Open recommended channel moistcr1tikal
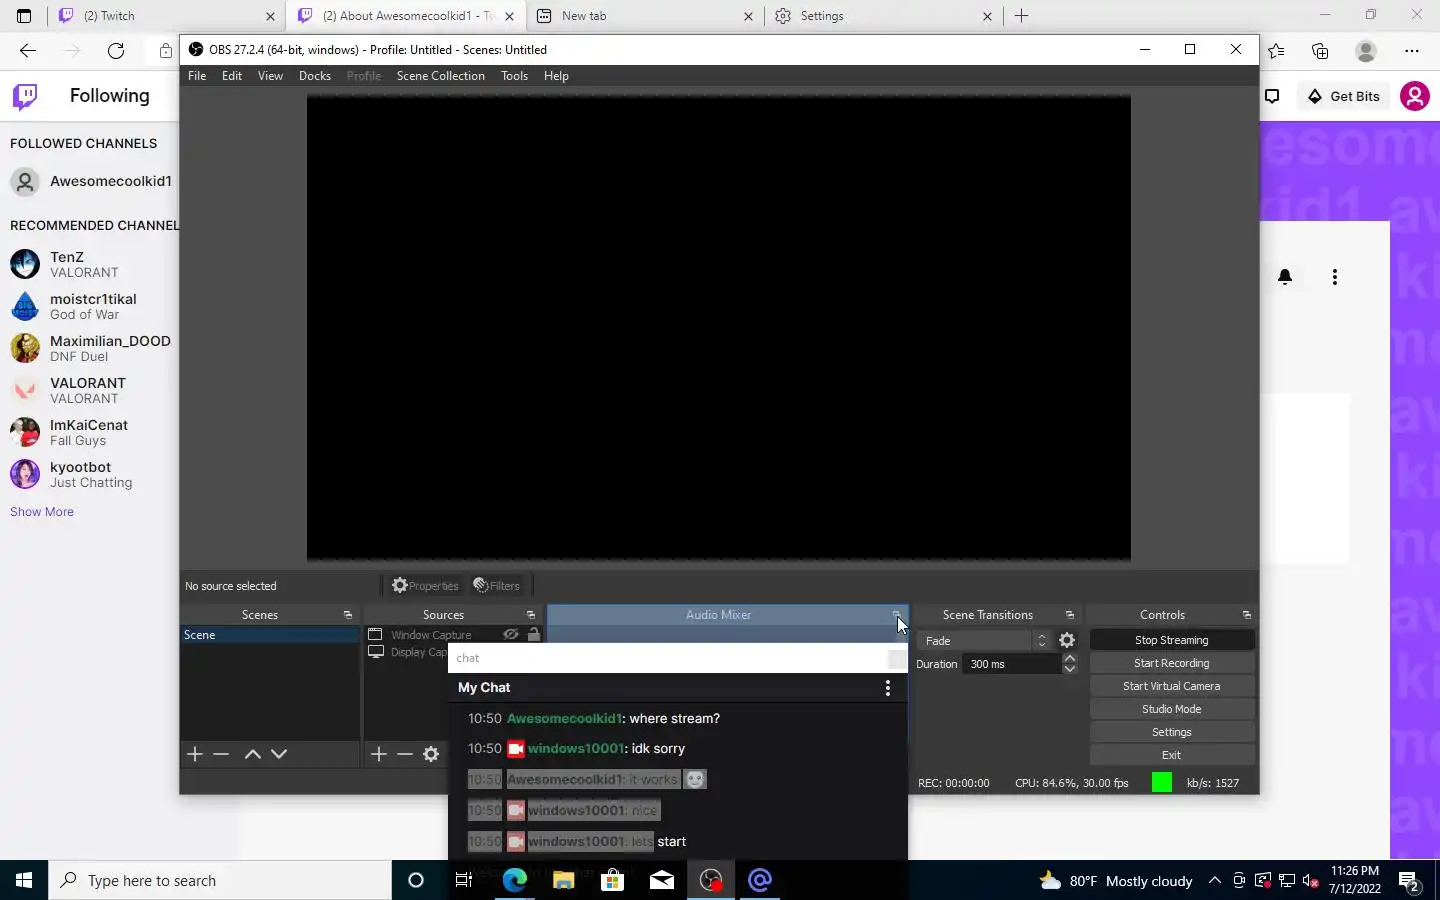The image size is (1440, 900). tap(91, 306)
